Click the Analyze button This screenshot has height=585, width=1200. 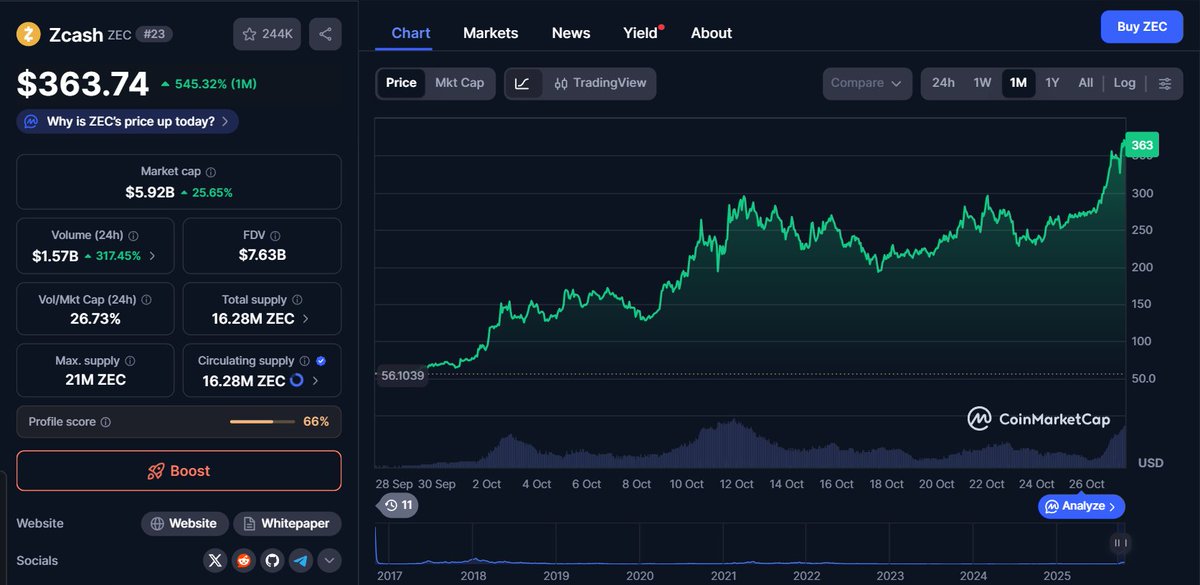1082,506
